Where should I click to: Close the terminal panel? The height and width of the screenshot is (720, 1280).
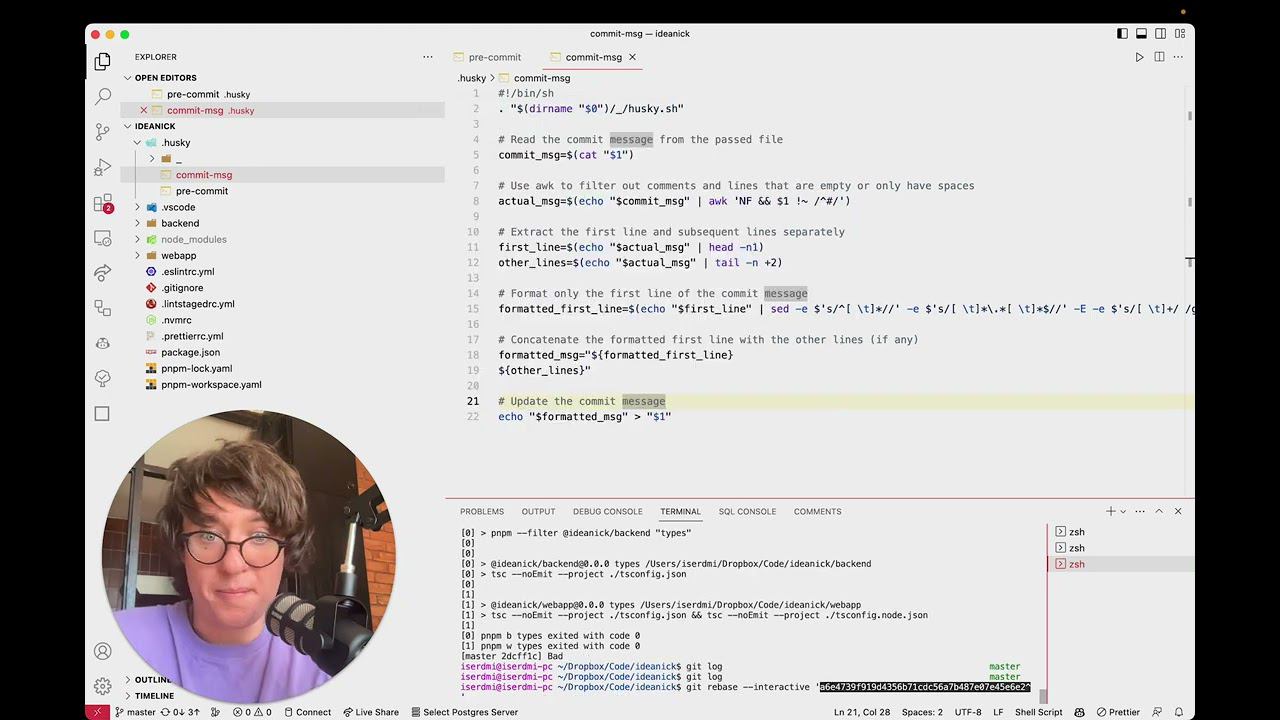(1178, 511)
